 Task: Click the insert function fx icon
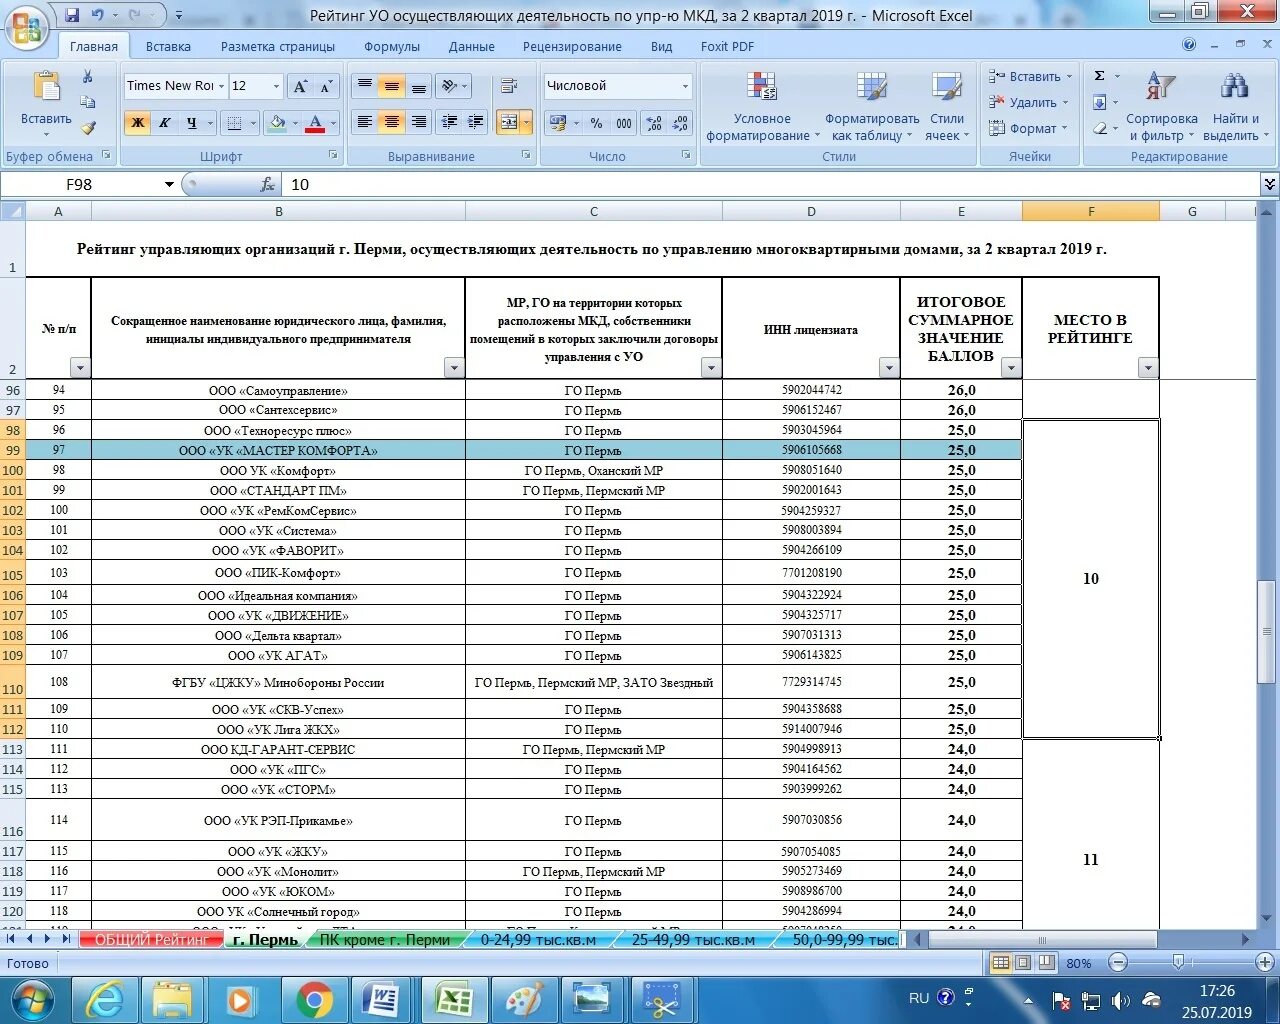point(267,184)
